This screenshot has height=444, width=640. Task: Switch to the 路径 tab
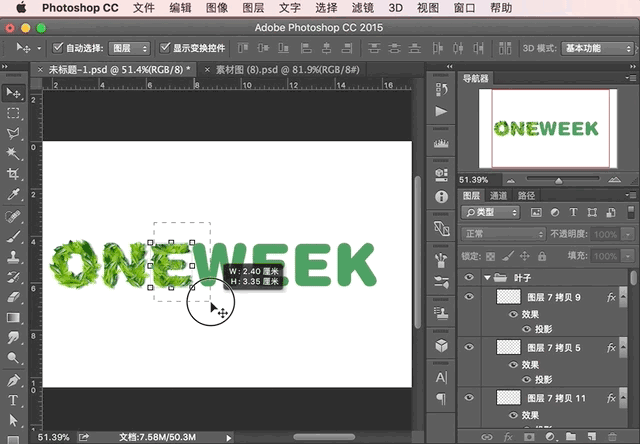click(x=526, y=195)
